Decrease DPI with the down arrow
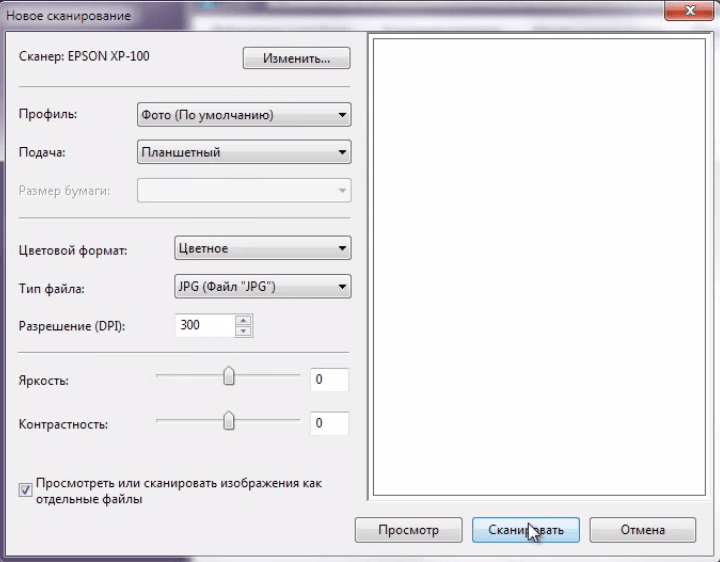Viewport: 720px width, 562px height. (x=243, y=331)
